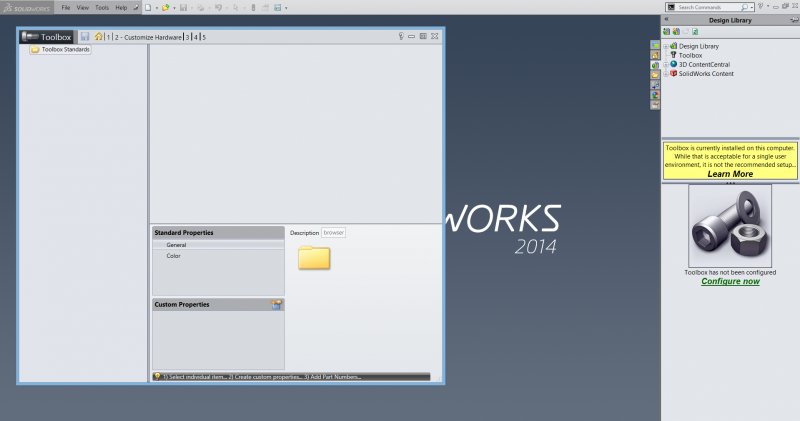Screen dimensions: 800x421
Task: Save Toolbox settings with the floppy icon
Action: pos(85,37)
